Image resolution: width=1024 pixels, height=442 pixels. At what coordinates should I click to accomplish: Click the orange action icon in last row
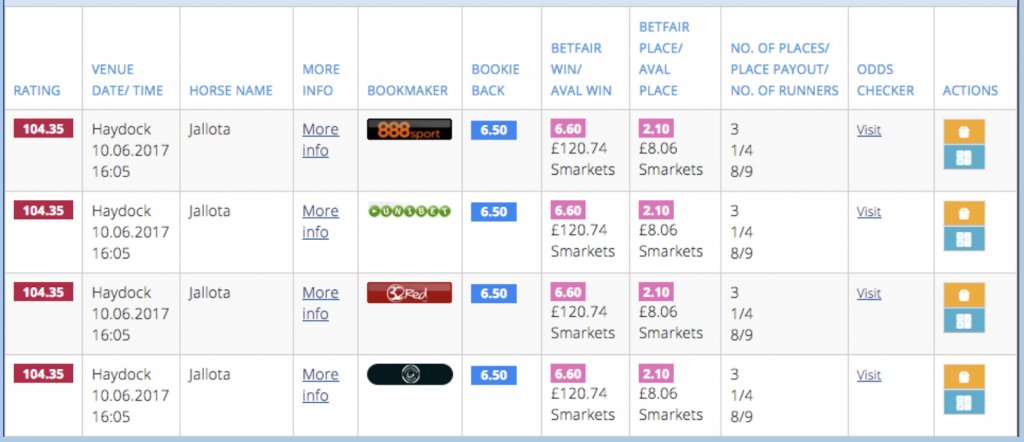964,377
